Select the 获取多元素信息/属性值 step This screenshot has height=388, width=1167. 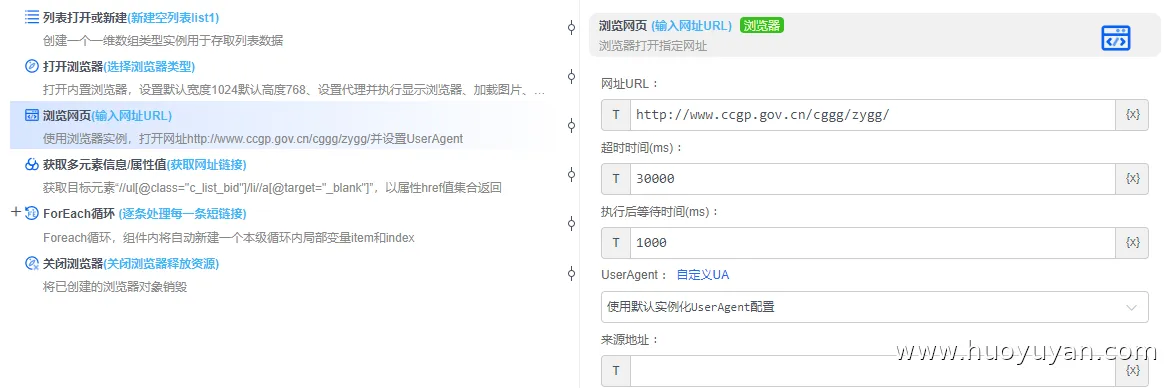(104, 165)
